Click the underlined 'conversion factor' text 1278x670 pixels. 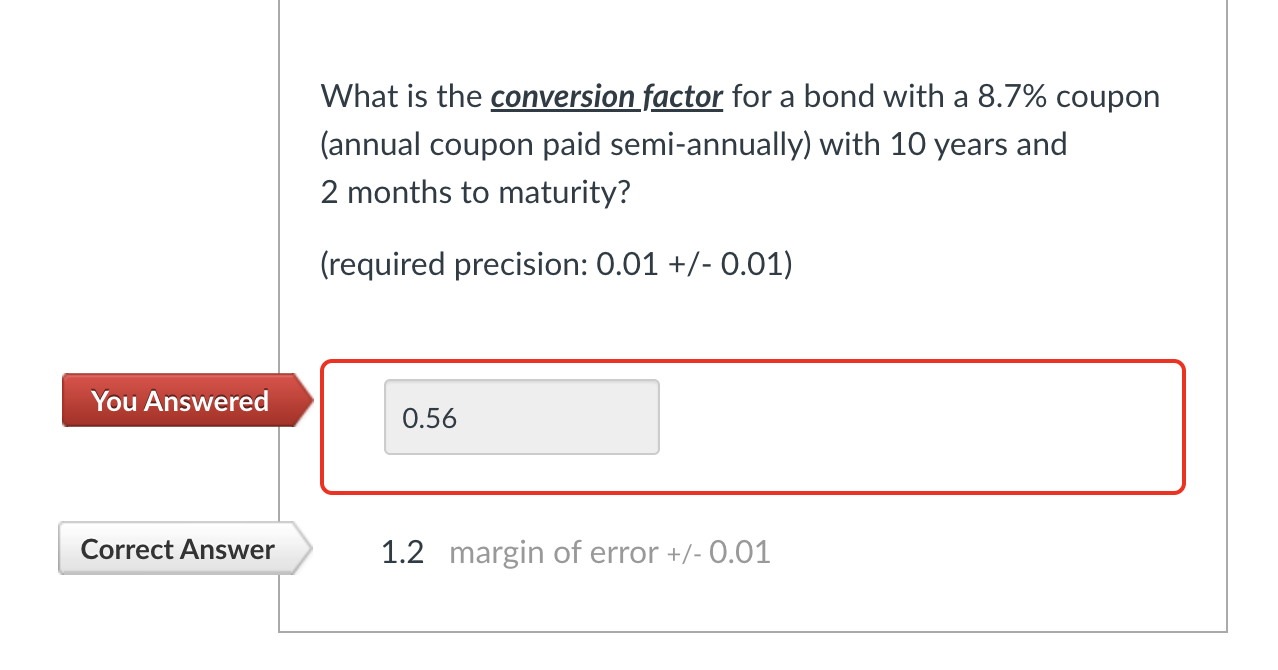pyautogui.click(x=606, y=96)
